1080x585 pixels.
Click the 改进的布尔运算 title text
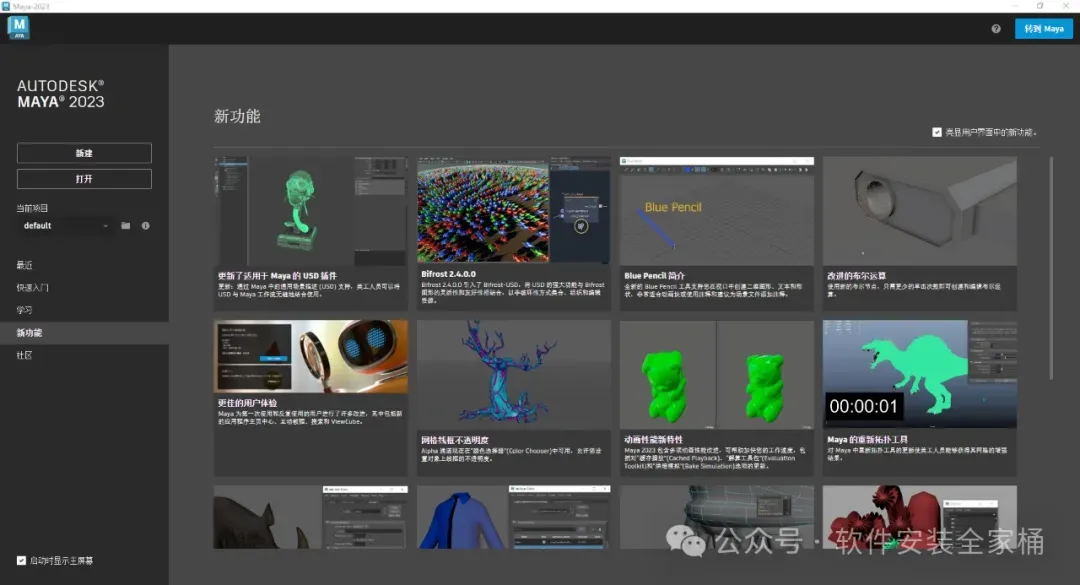tap(856, 276)
